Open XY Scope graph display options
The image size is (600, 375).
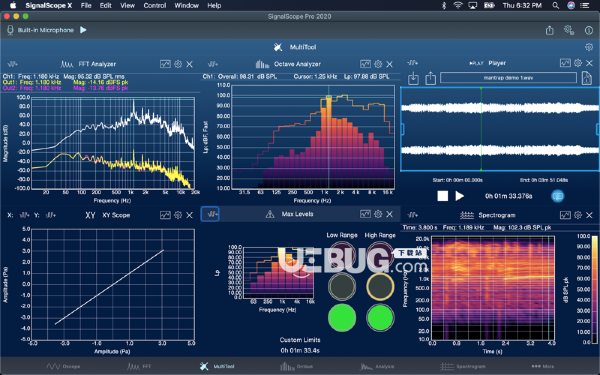165,215
